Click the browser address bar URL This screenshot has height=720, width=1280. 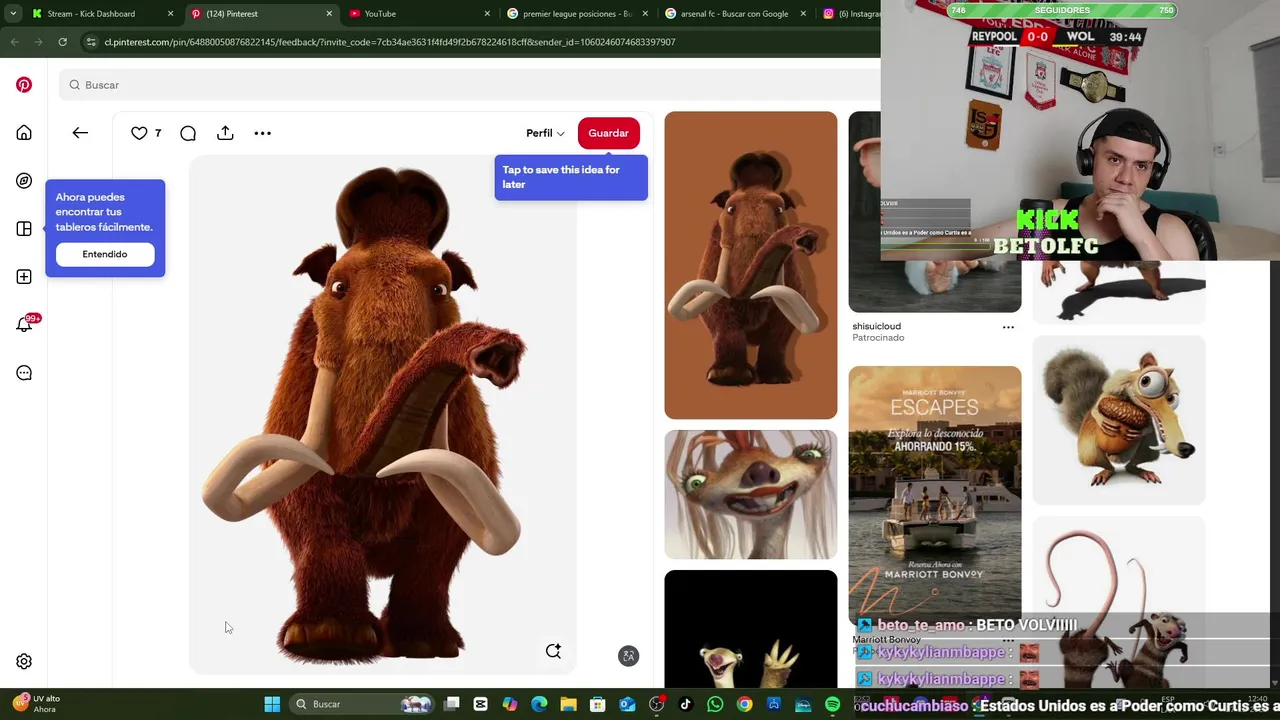[390, 42]
